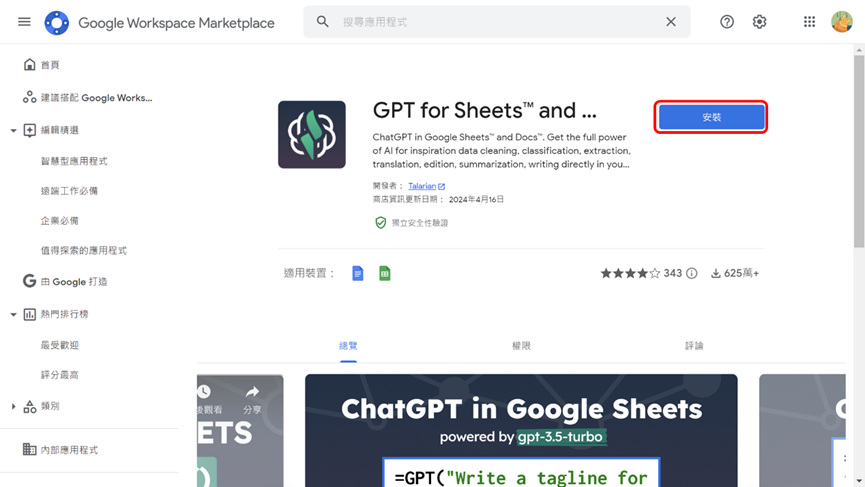Select 編輯精選 in the sidebar

pos(60,130)
